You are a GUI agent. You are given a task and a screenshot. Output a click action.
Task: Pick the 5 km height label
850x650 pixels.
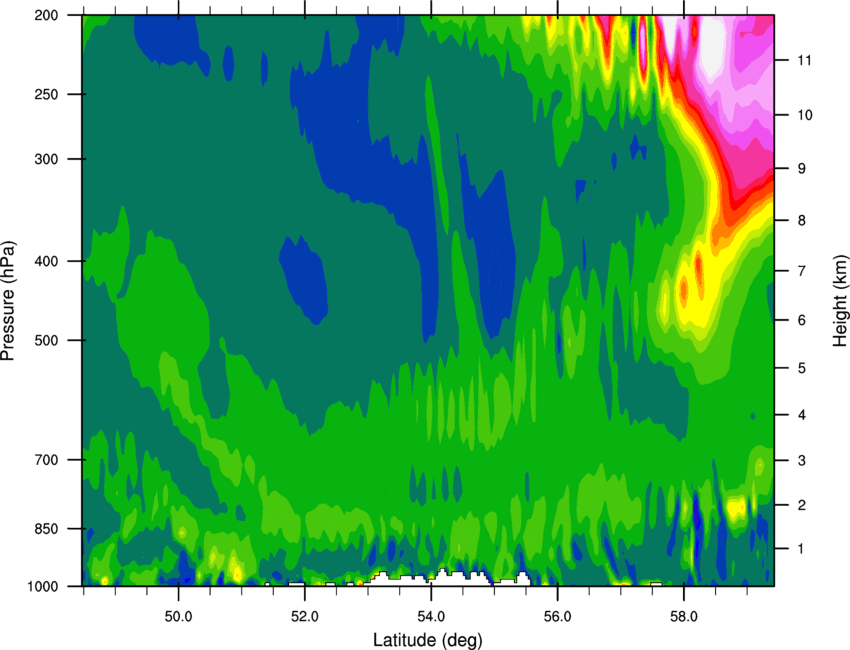[802, 368]
